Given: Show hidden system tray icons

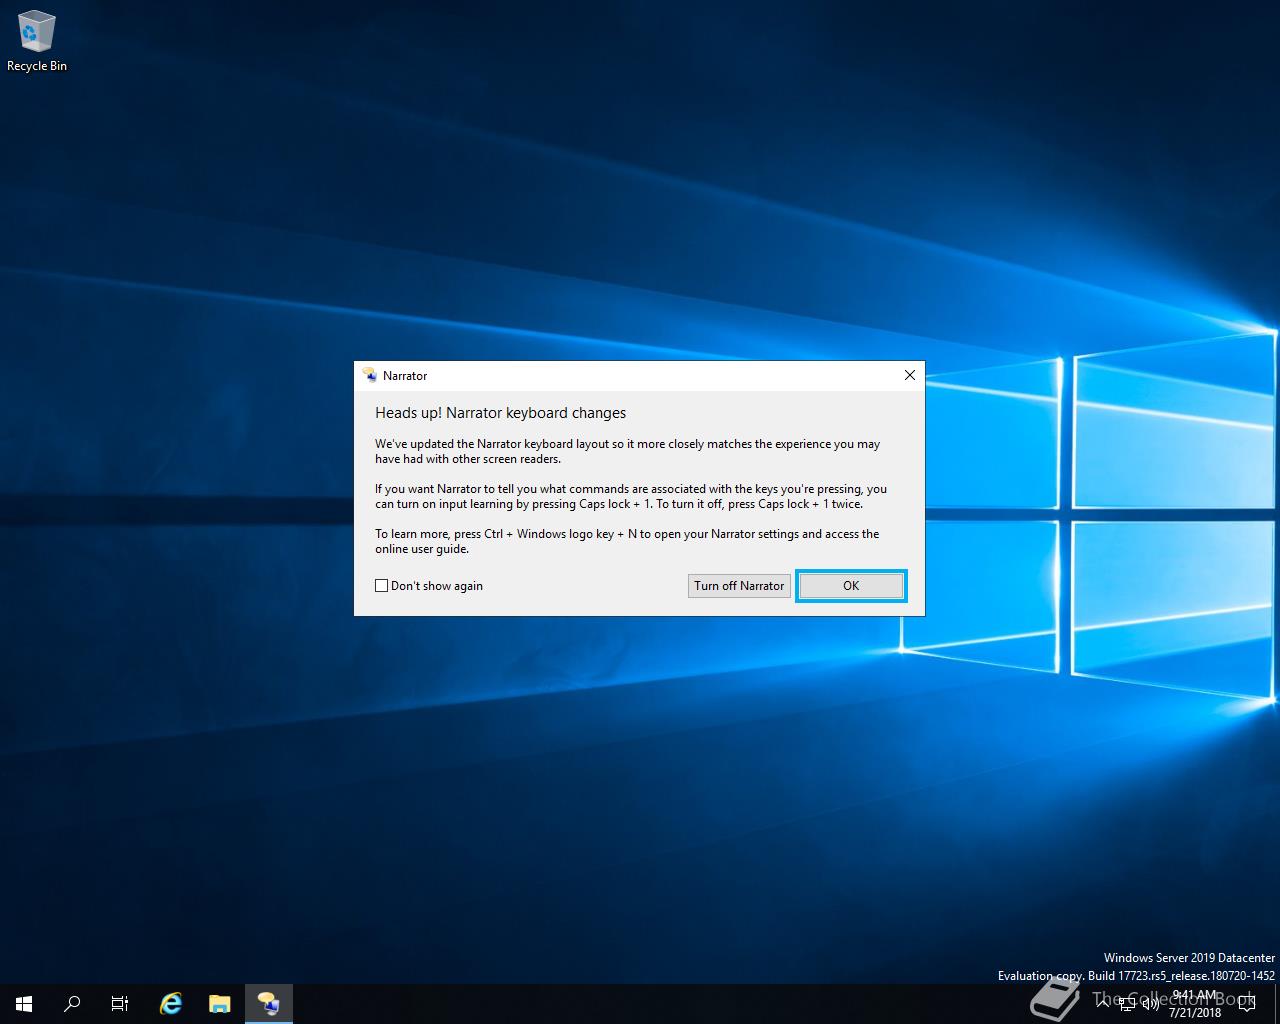Looking at the screenshot, I should 1103,1003.
